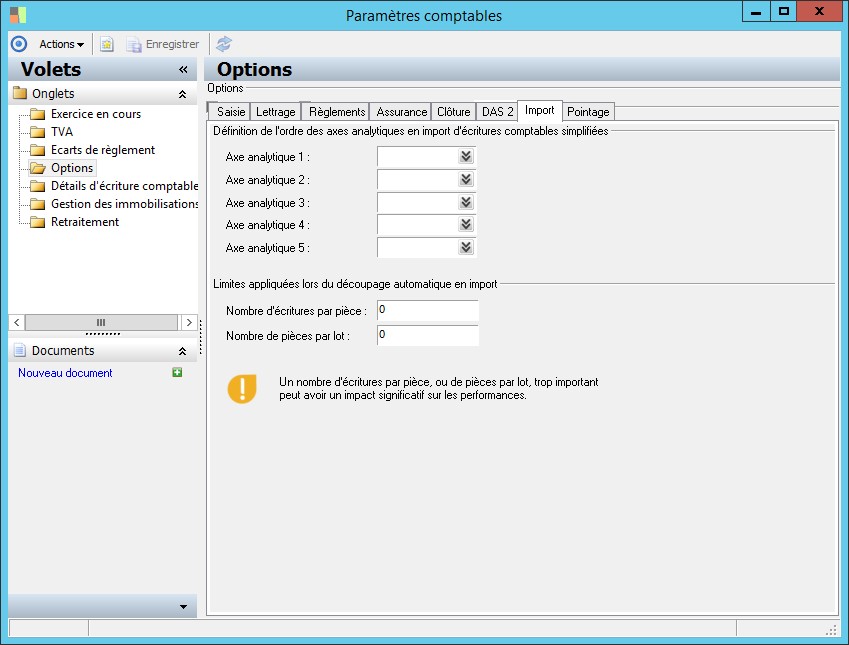Switch to the Règlements tab

click(335, 112)
